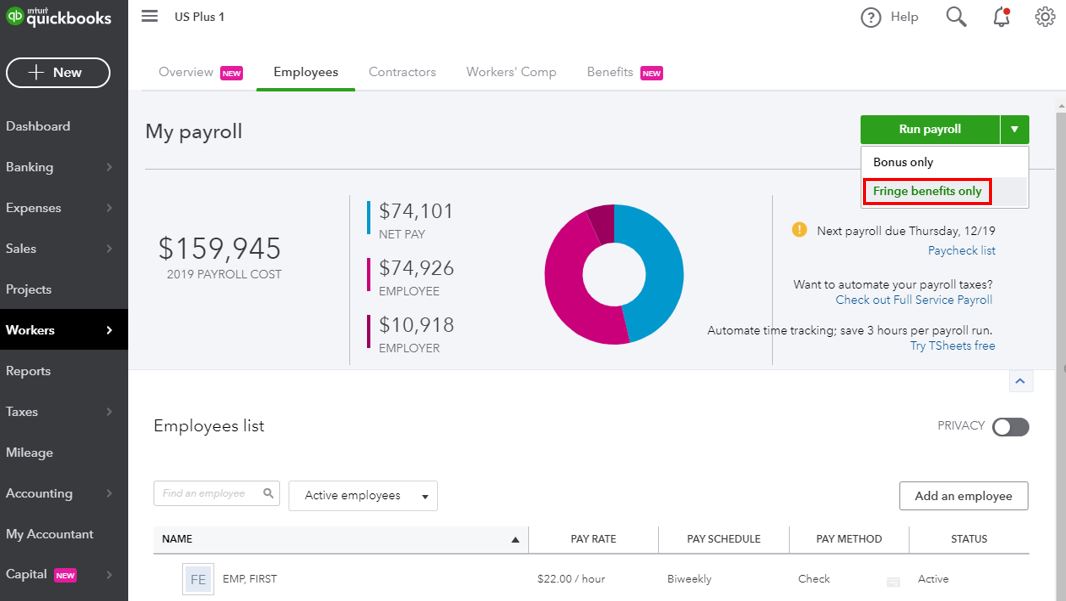
Task: Open the hamburger navigation menu
Action: pyautogui.click(x=149, y=16)
